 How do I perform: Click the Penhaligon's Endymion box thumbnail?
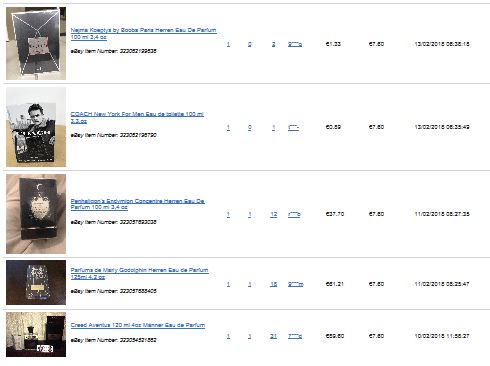[36, 214]
